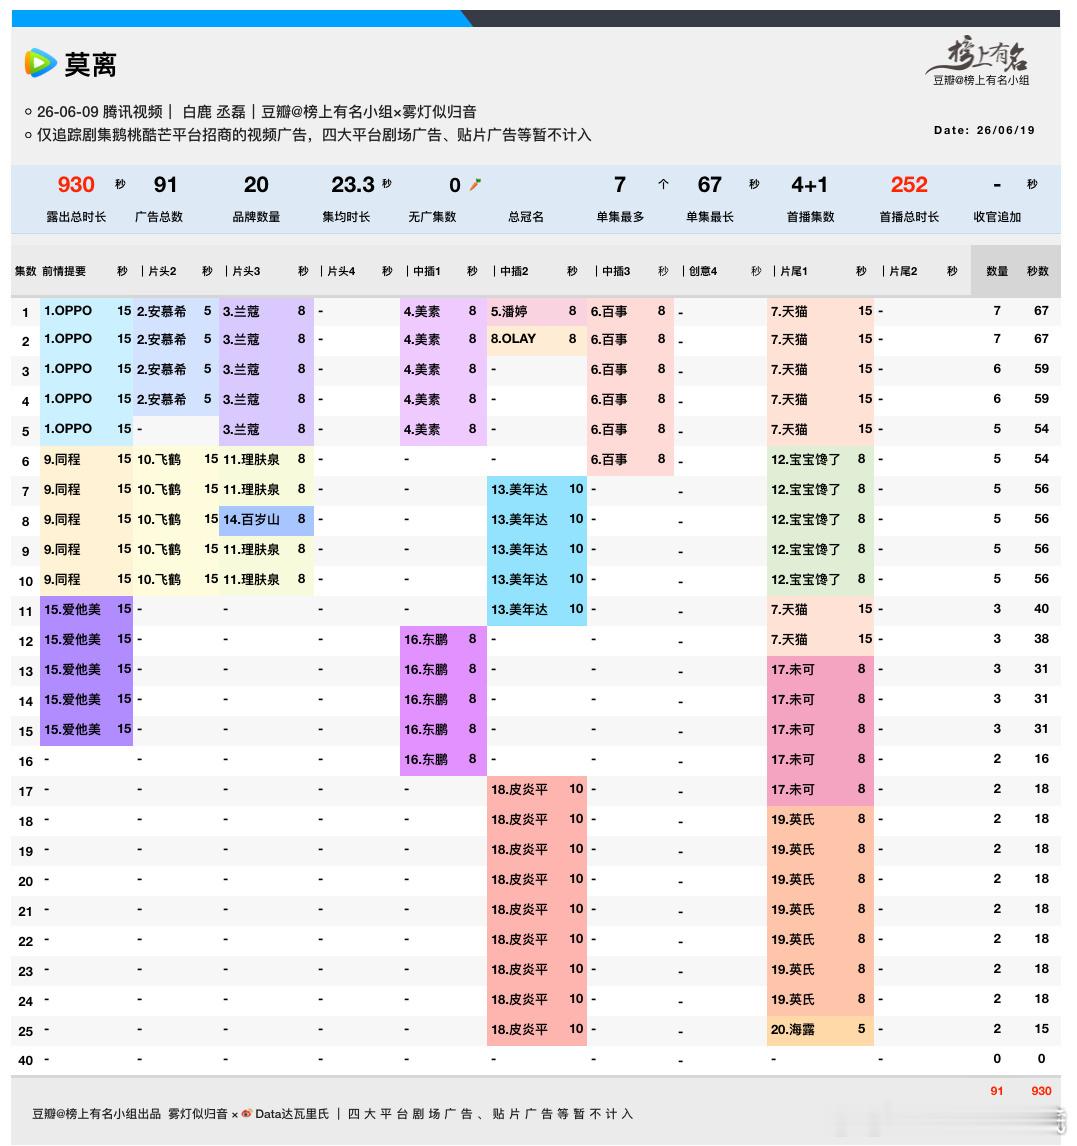Click 1.OPPO in the episode 5 row
This screenshot has height=1146, width=1077.
point(68,429)
